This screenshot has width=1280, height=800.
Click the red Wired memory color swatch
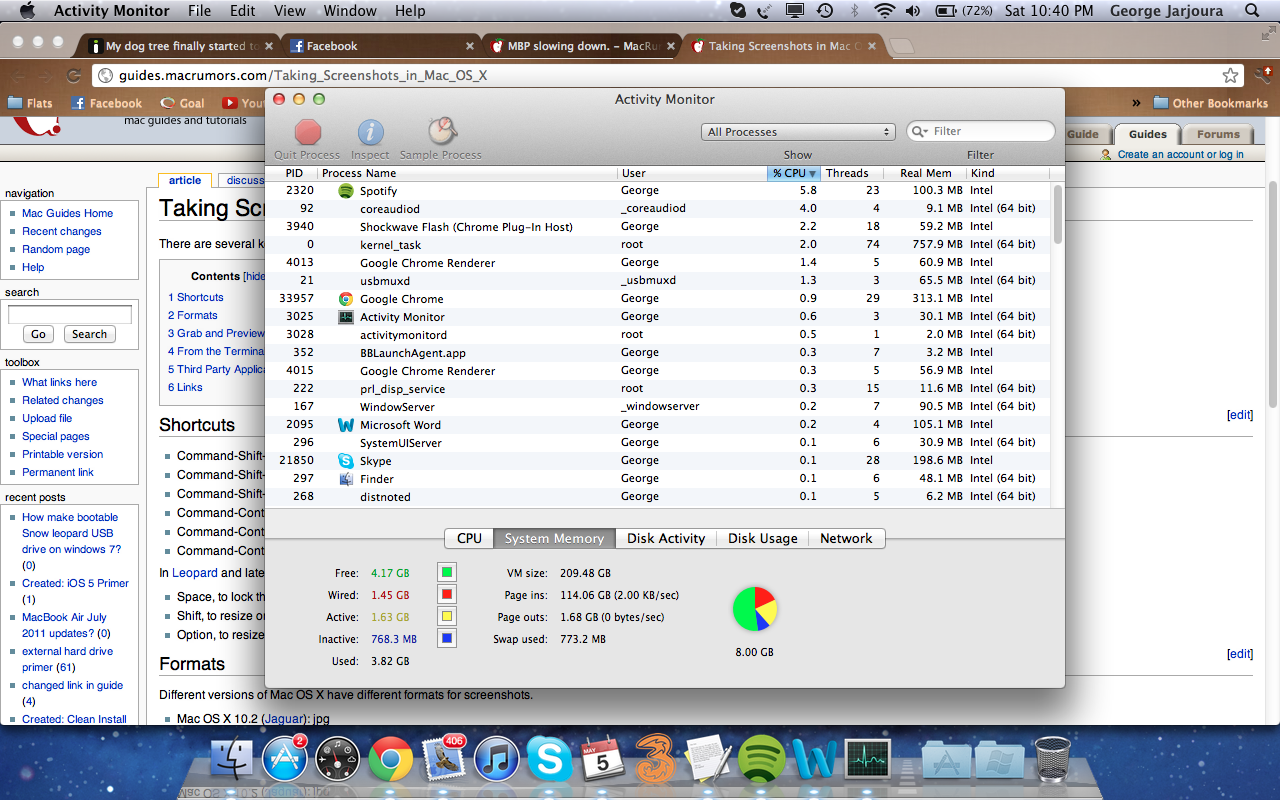tap(447, 594)
